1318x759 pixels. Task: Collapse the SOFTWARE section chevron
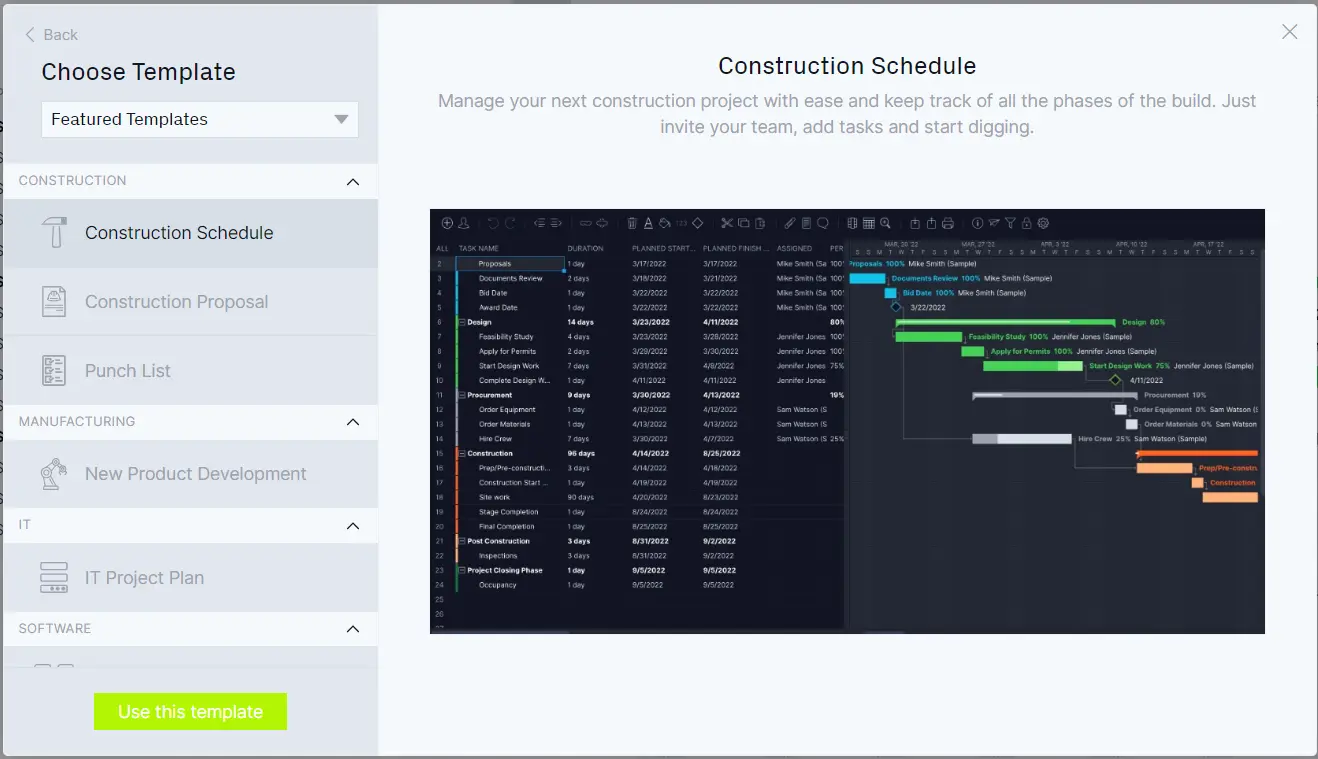tap(353, 629)
